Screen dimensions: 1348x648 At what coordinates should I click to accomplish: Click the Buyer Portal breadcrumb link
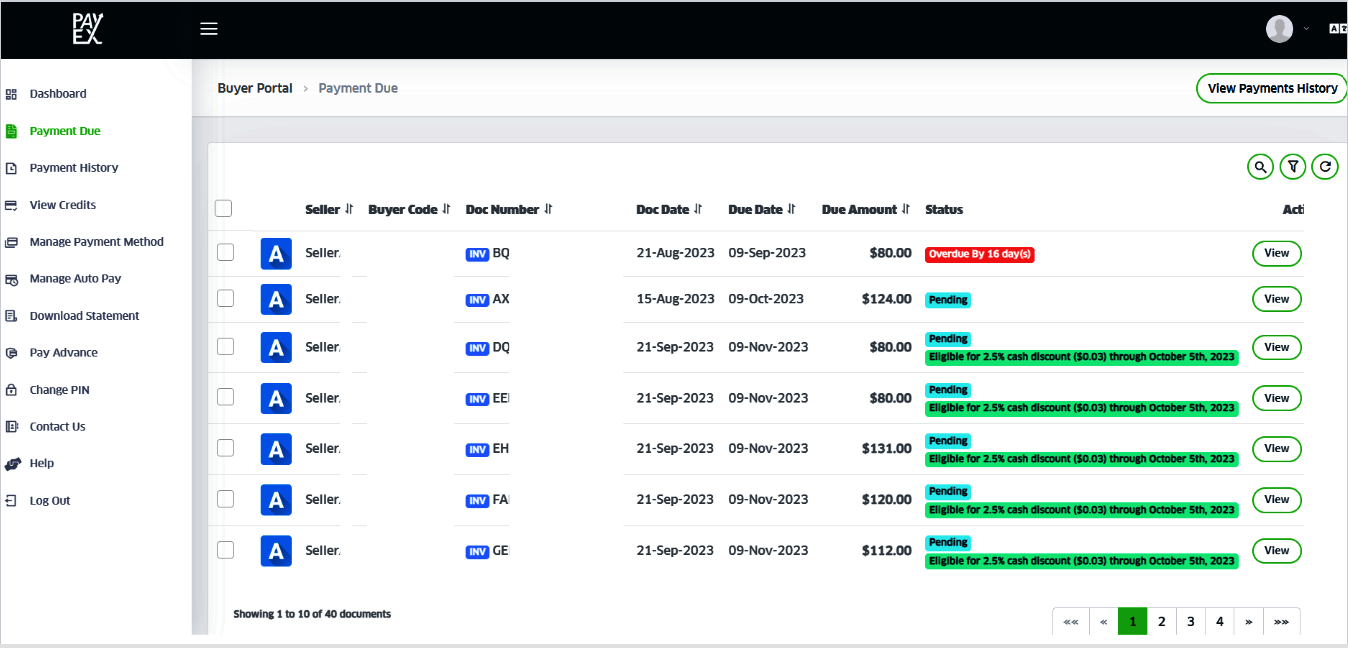click(254, 87)
